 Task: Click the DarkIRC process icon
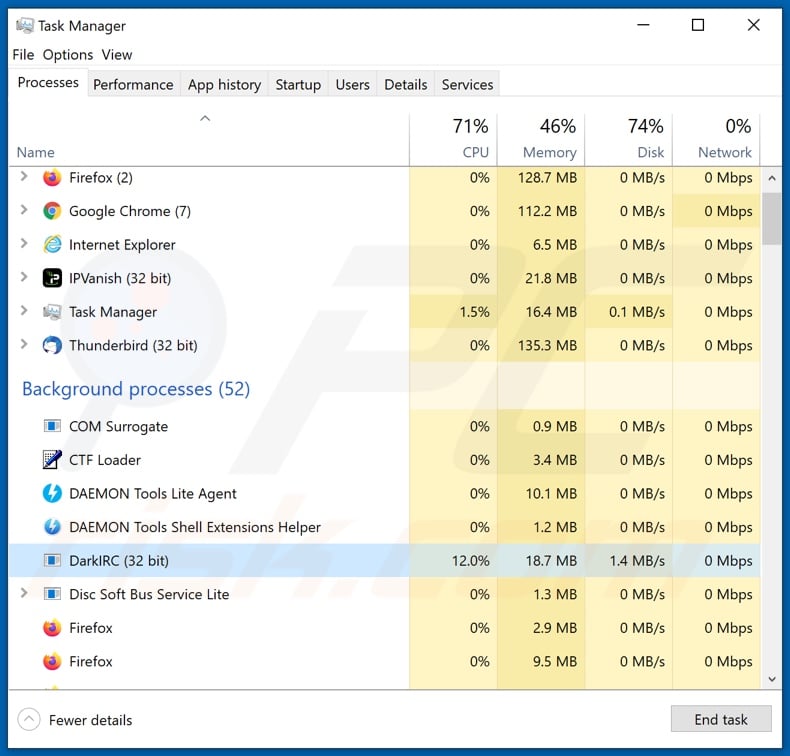click(x=52, y=560)
